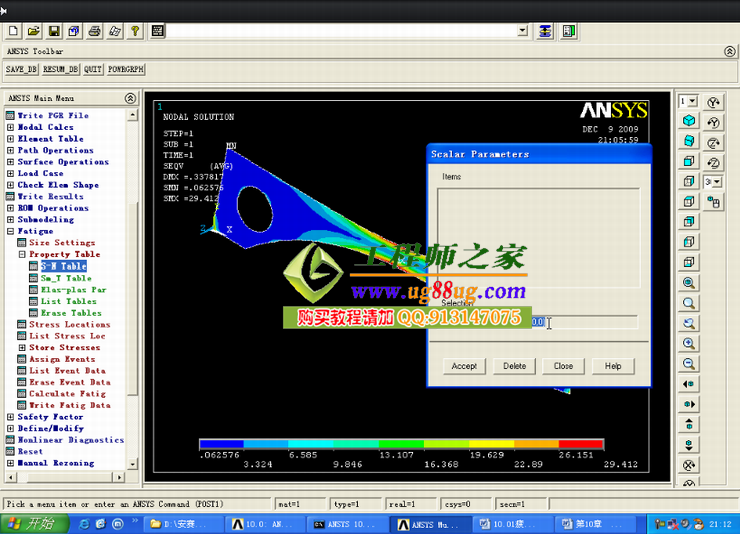Click the Raise Hidden windows icon

(x=545, y=31)
